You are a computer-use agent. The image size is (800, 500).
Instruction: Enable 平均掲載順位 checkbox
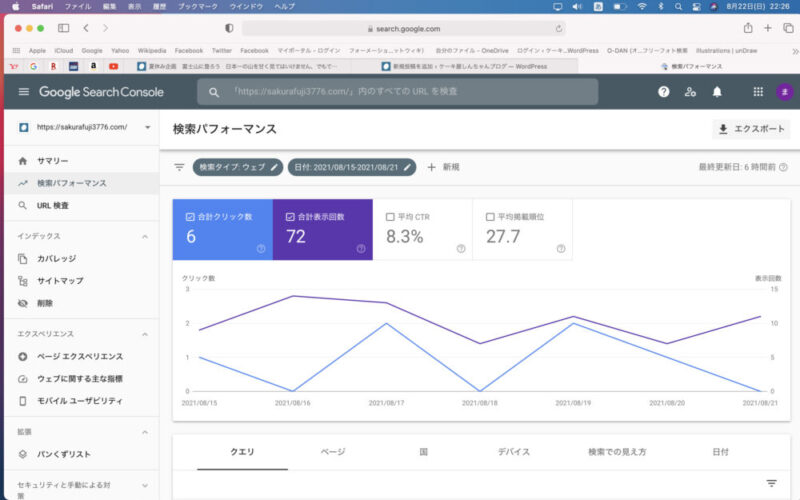click(x=490, y=217)
